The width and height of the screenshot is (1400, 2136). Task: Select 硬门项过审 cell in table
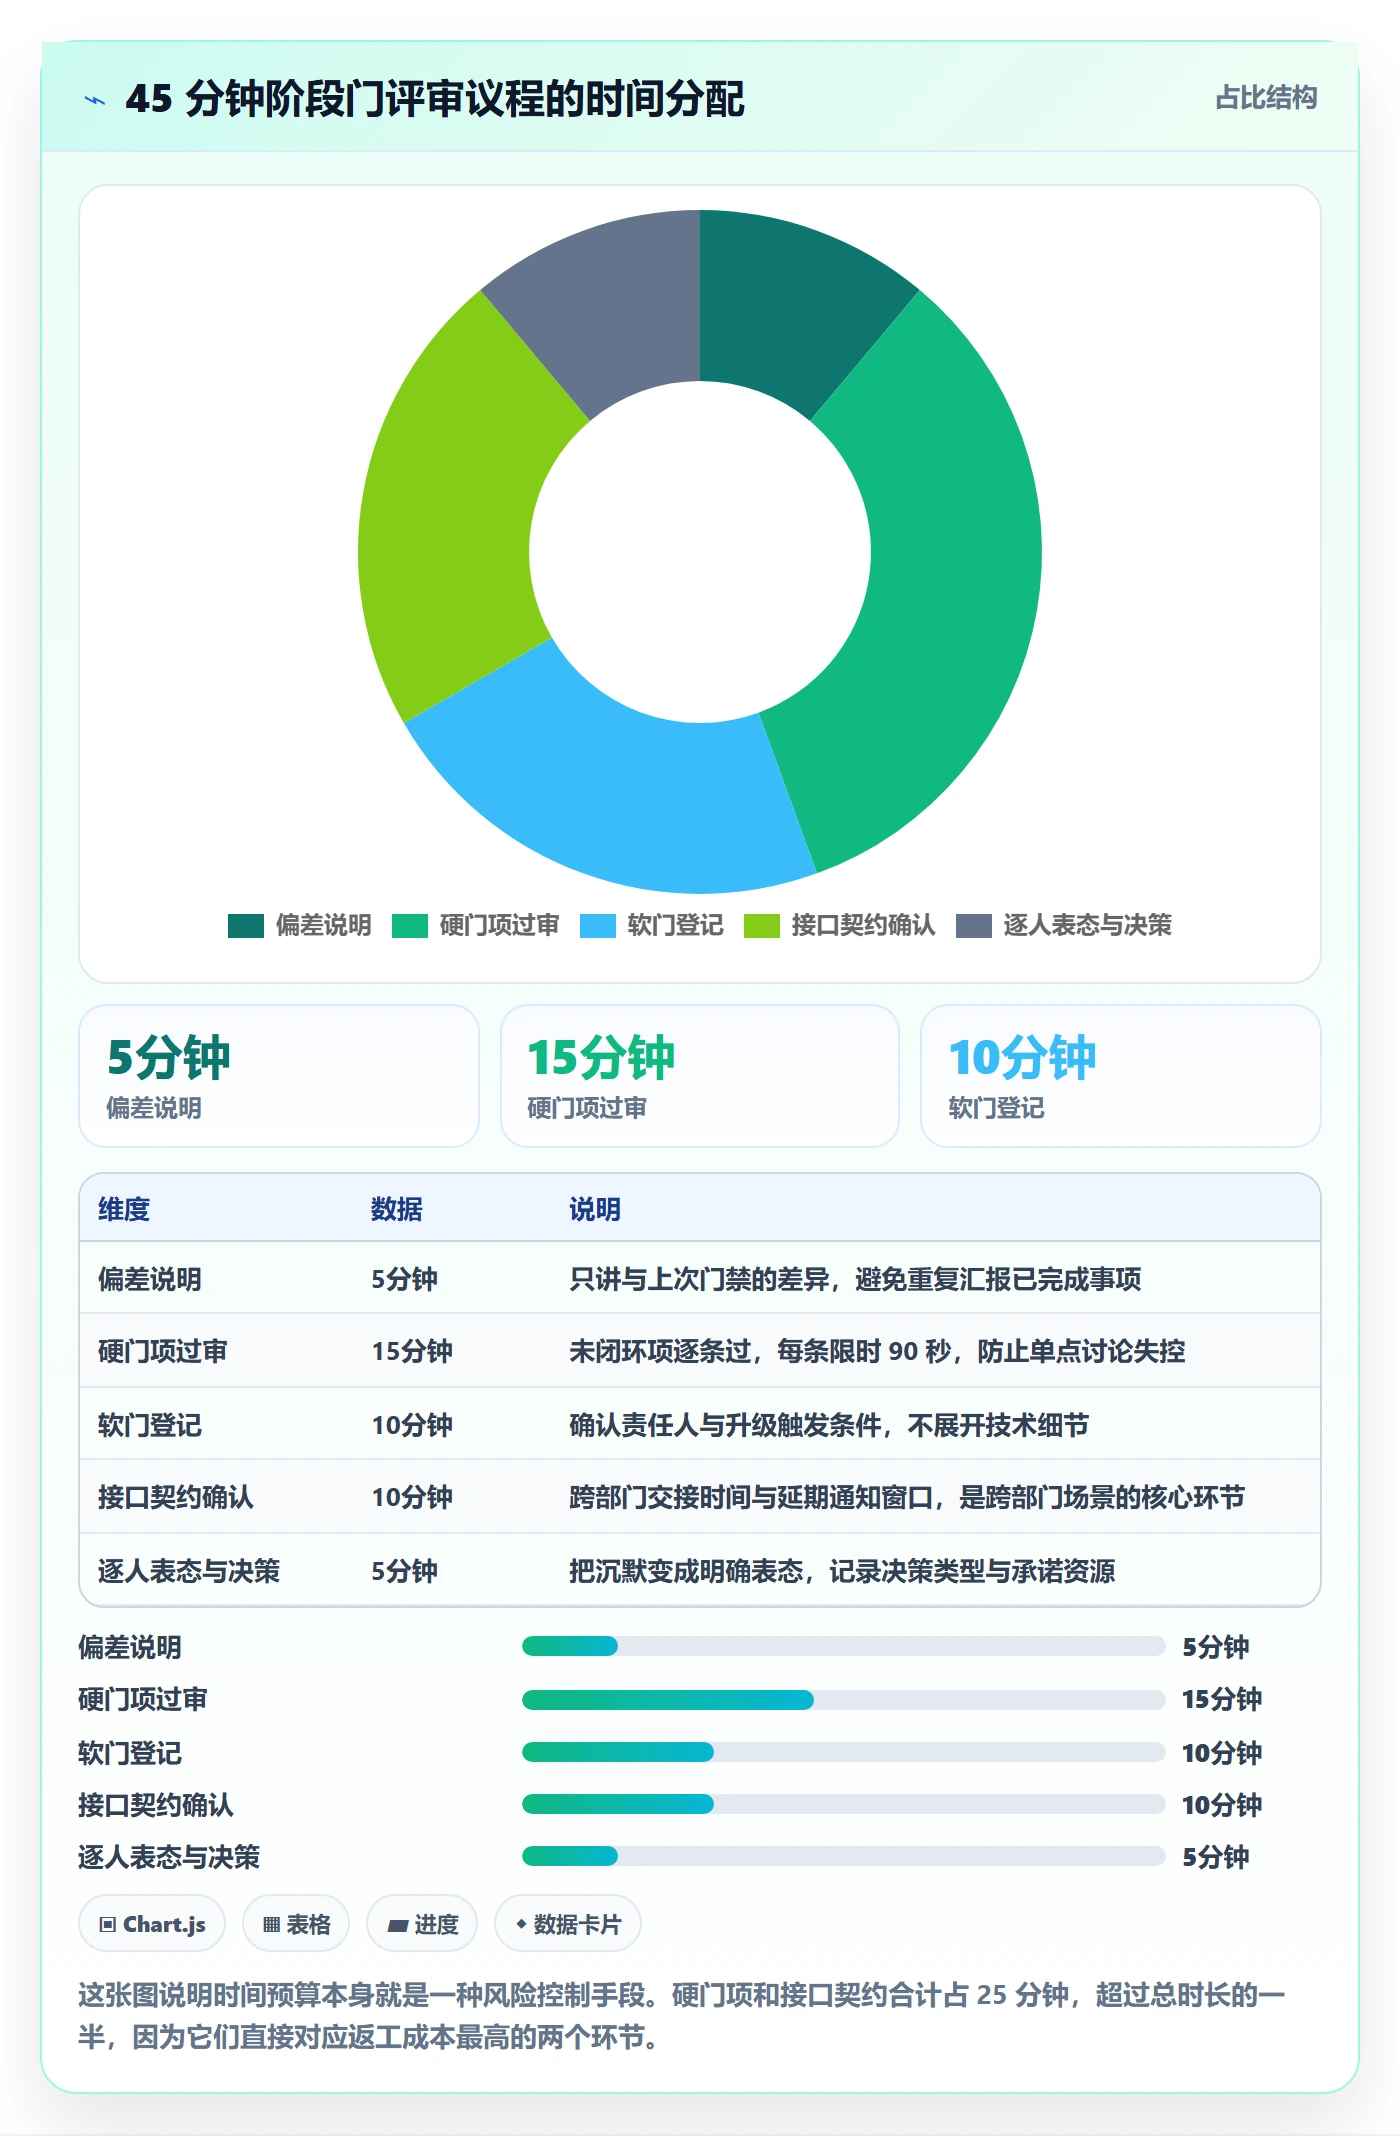tap(163, 1351)
